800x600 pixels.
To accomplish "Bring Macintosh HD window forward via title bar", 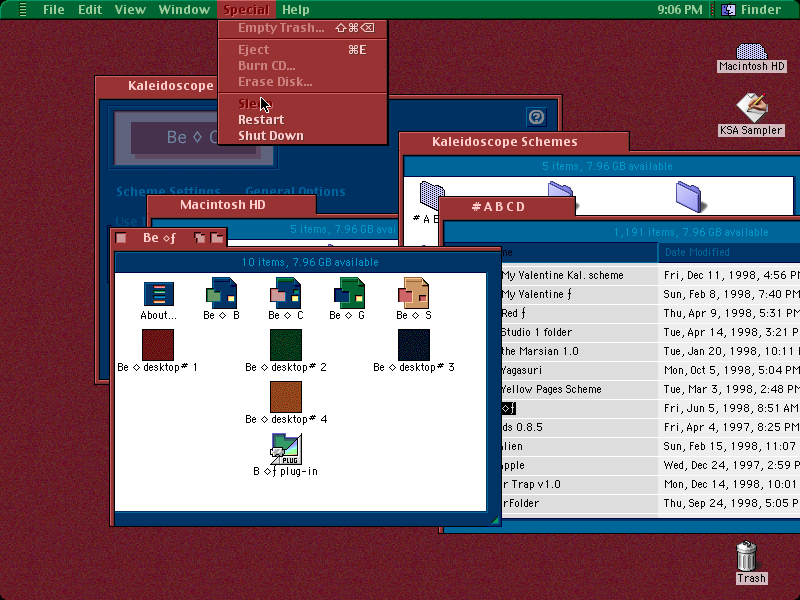I will coord(232,205).
